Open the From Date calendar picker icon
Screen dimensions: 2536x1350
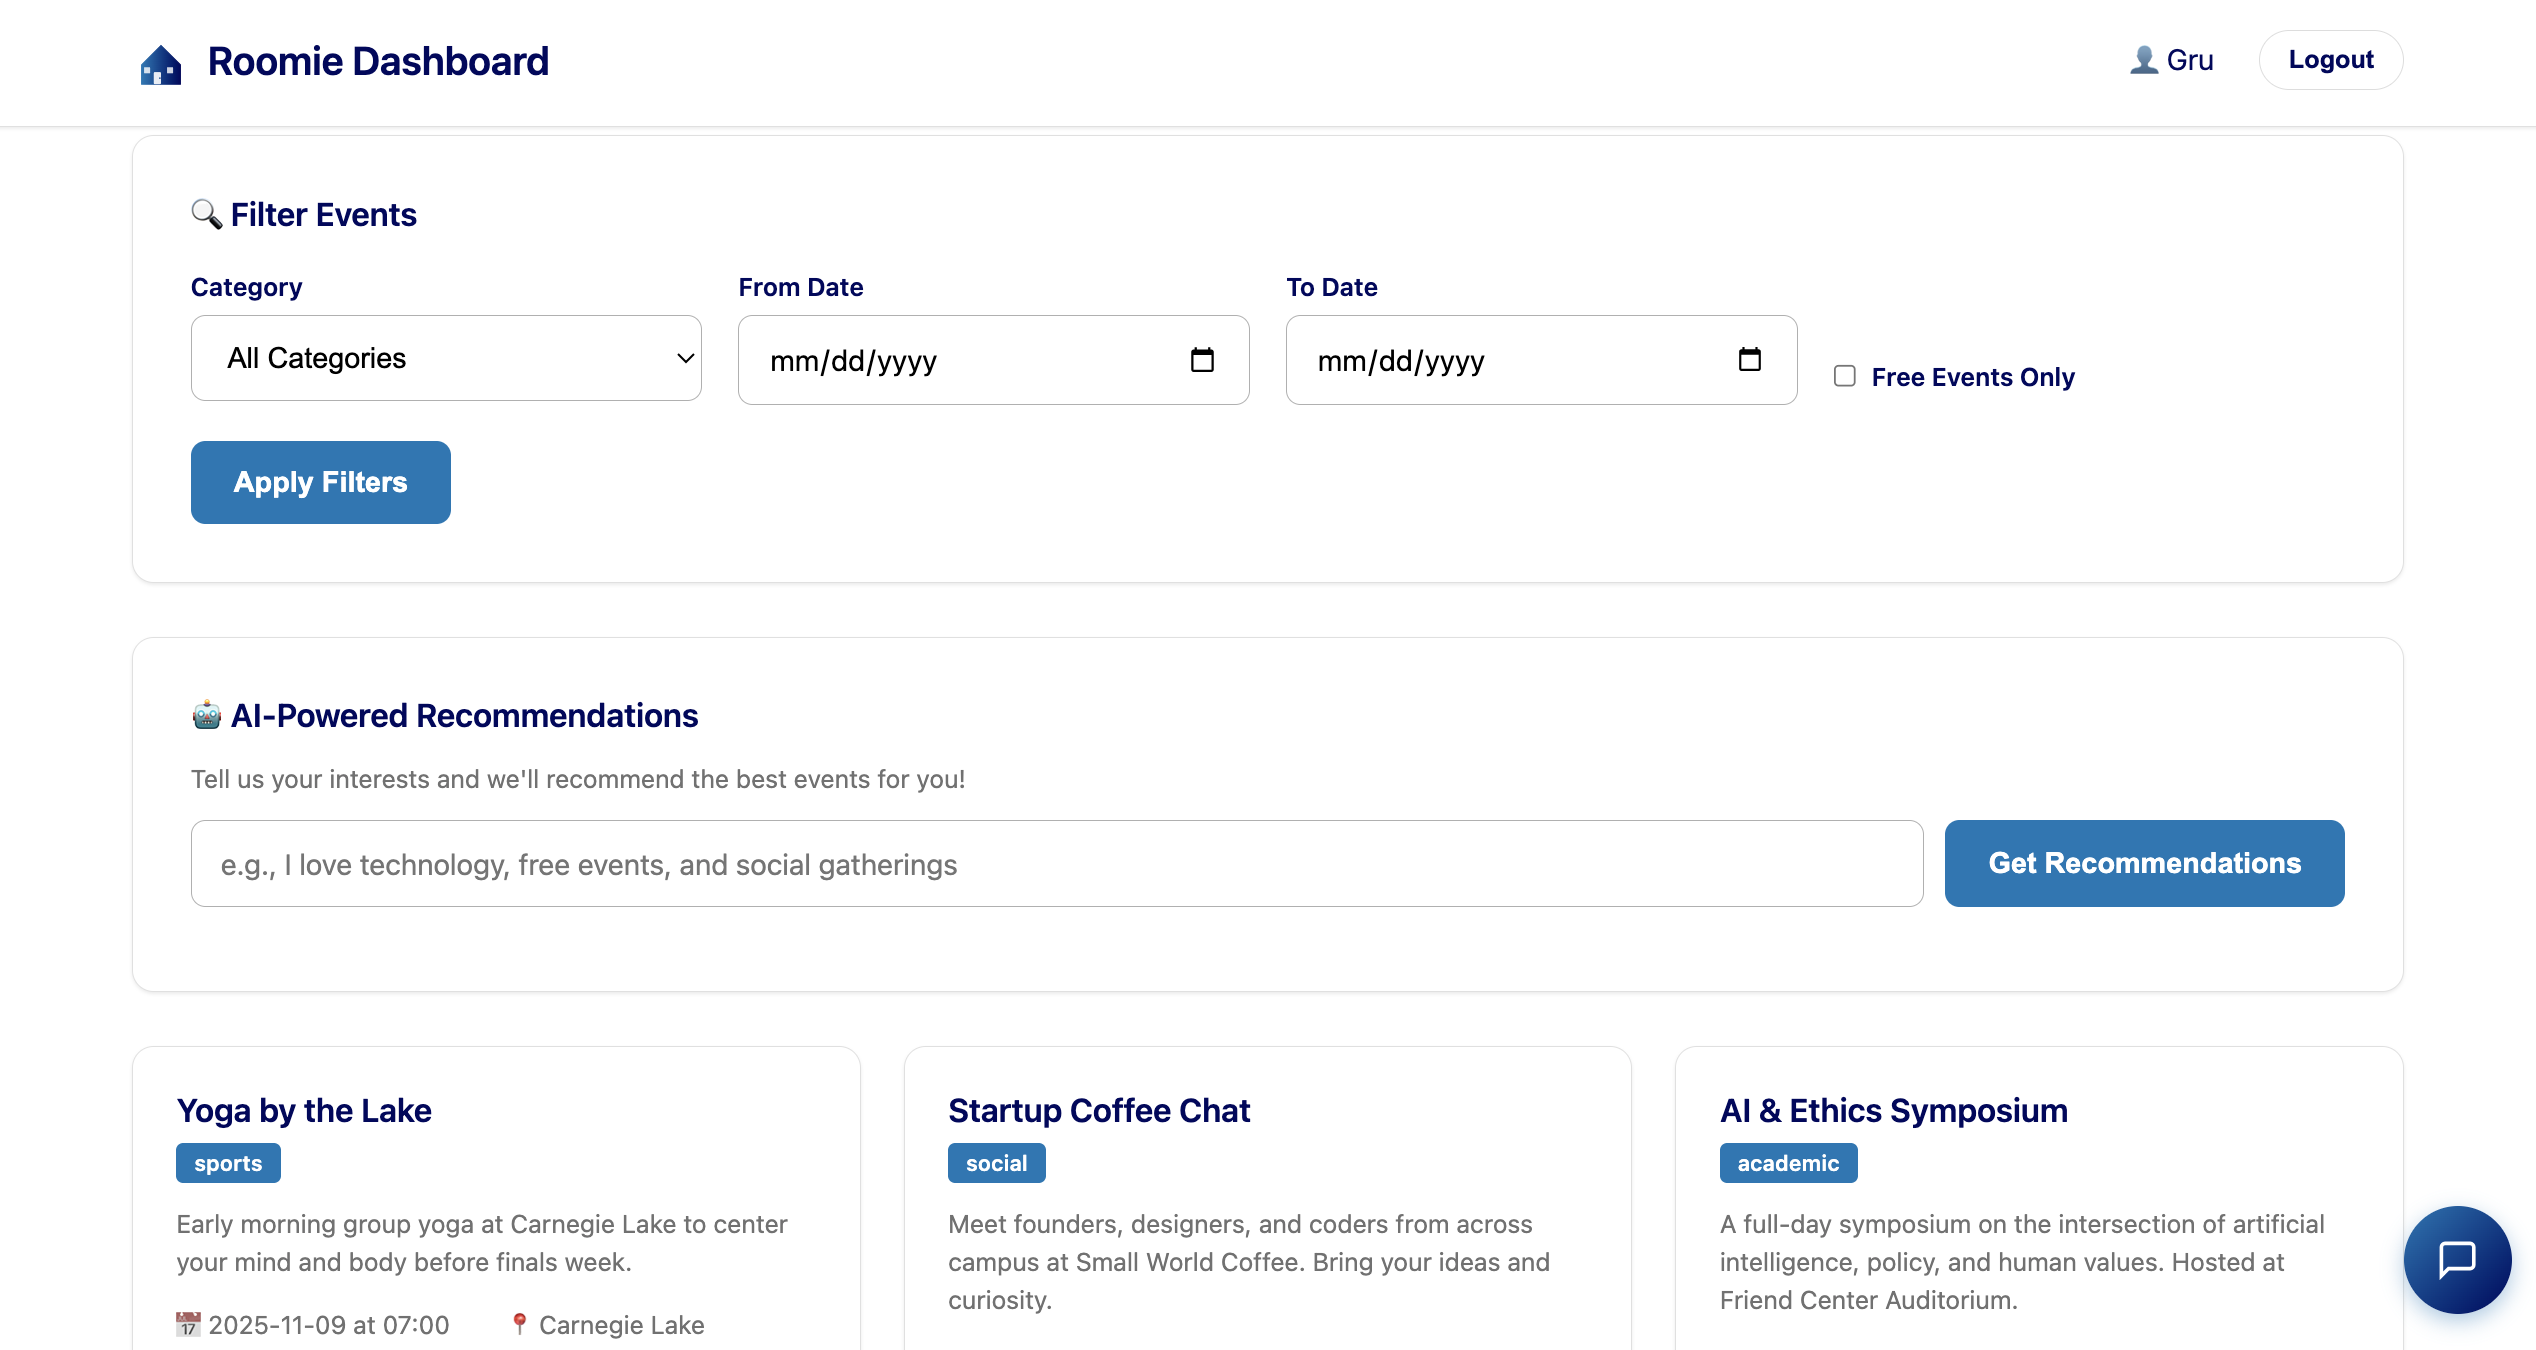[1202, 360]
